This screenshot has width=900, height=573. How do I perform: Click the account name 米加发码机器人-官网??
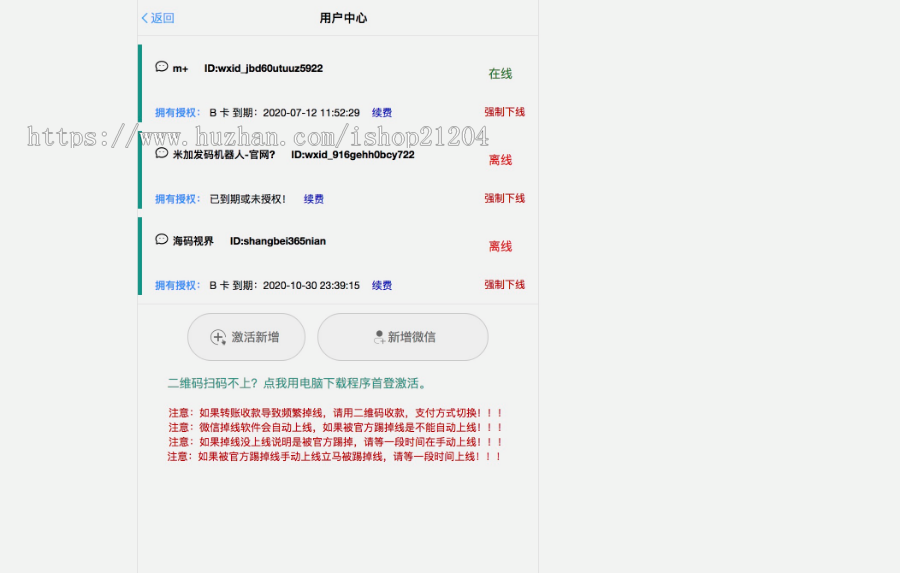click(x=224, y=154)
